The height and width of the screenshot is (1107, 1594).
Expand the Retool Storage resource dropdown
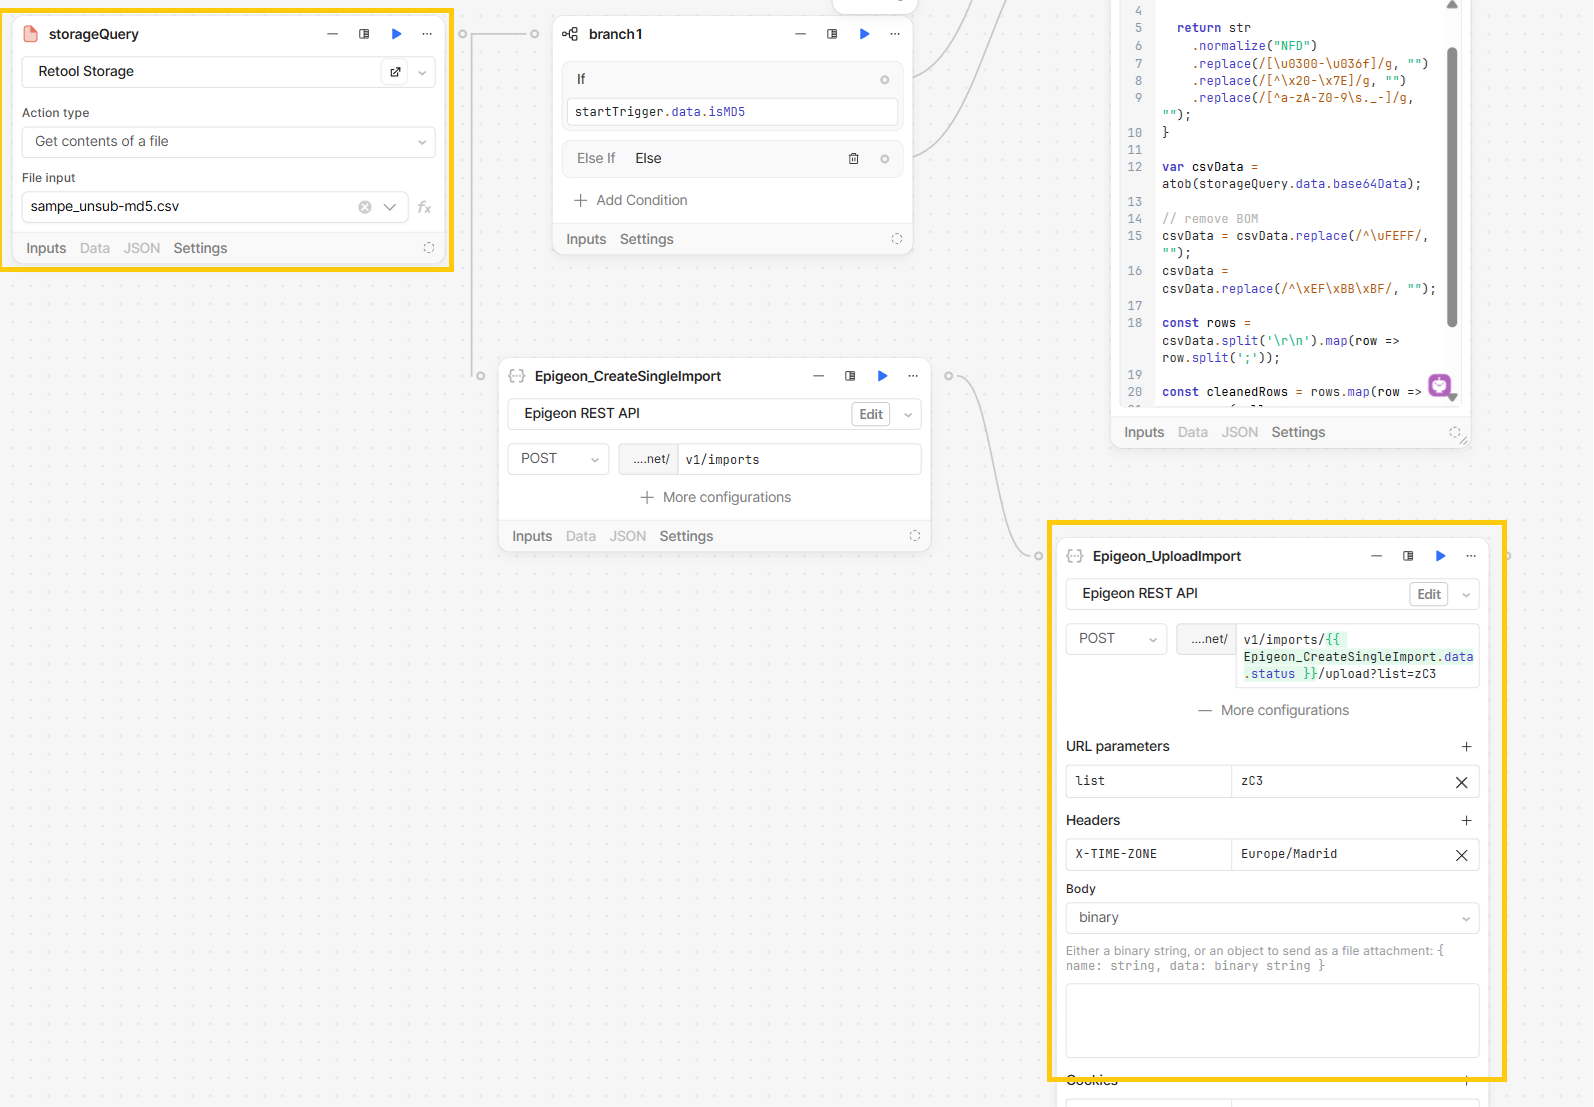(x=422, y=72)
